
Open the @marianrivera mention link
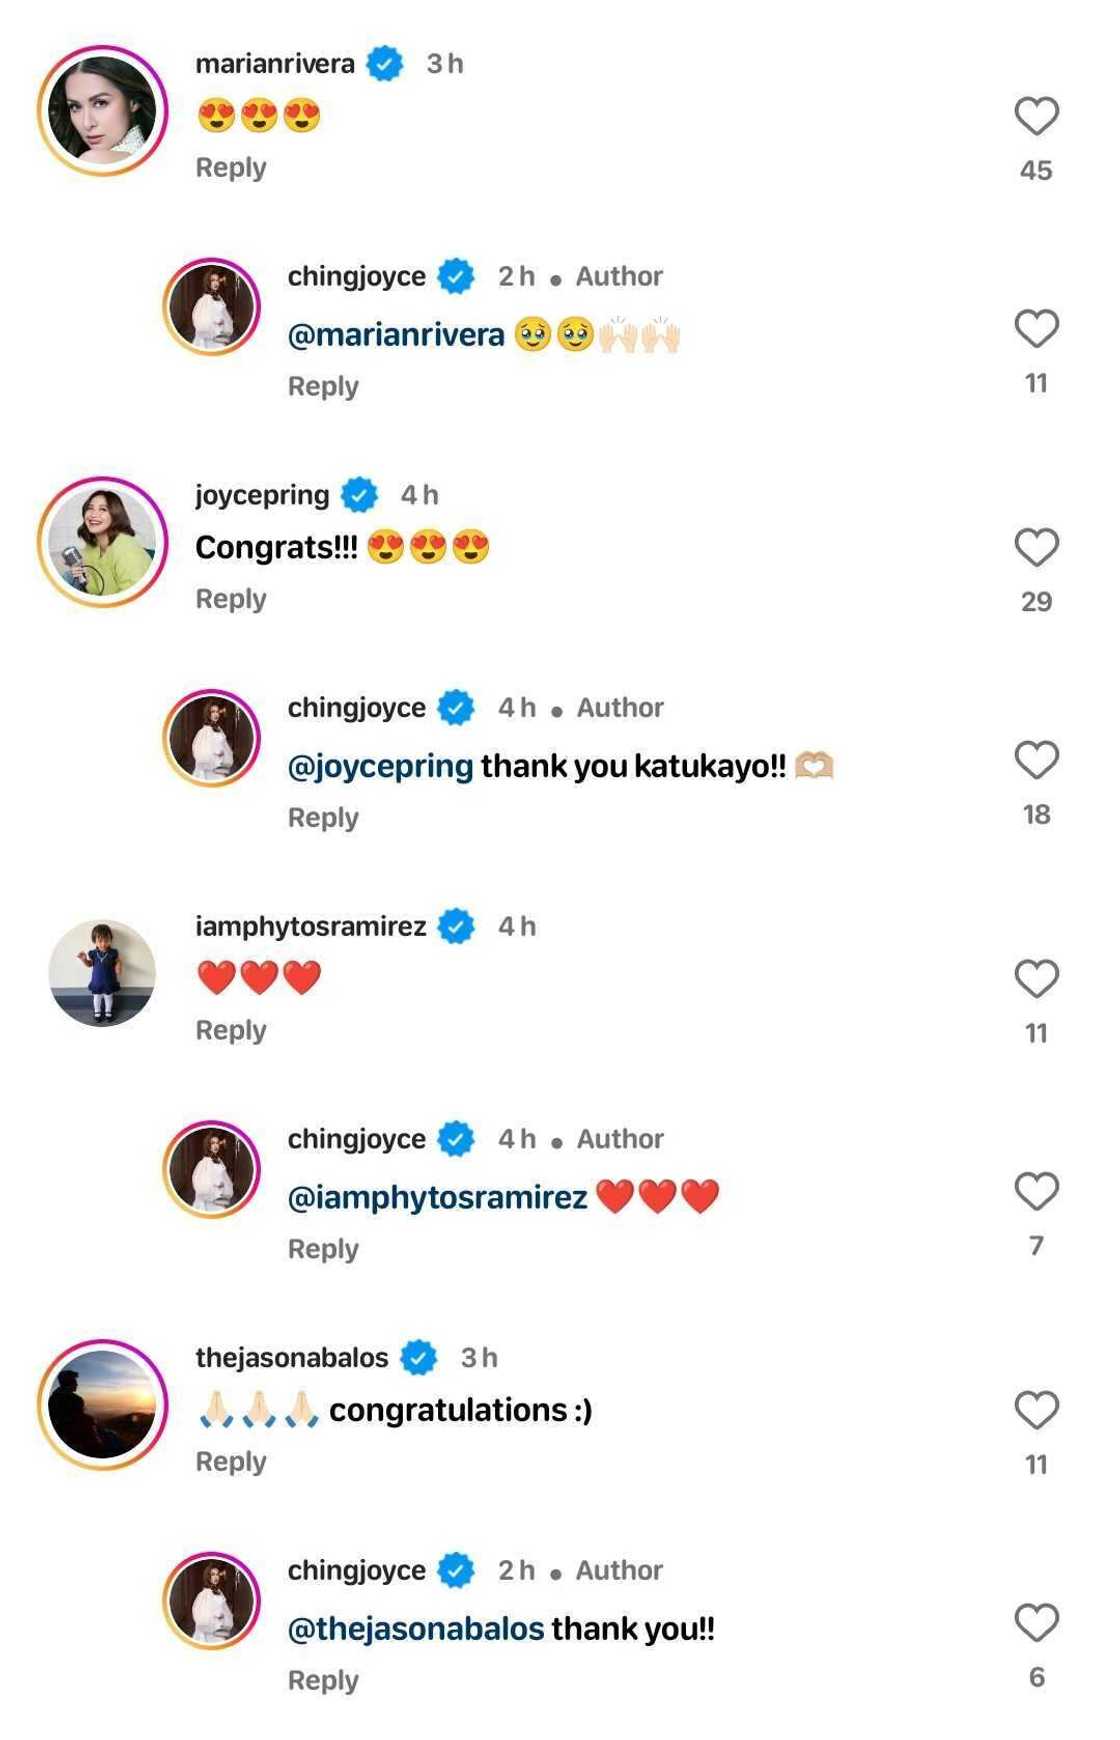[396, 335]
